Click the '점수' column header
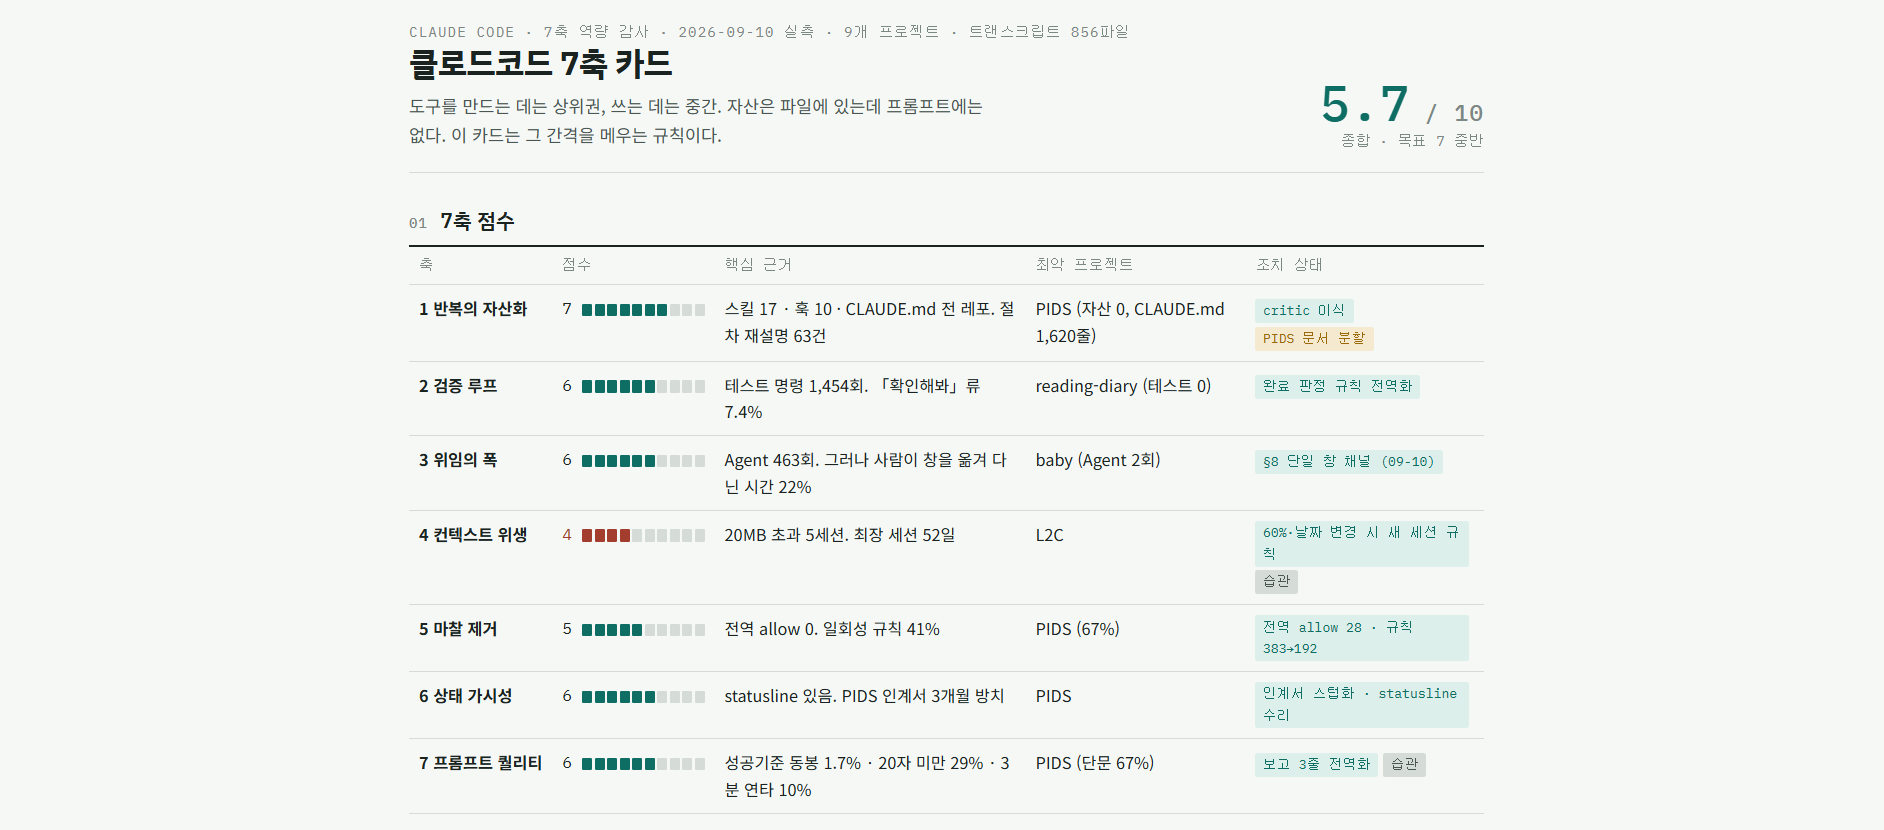 (577, 265)
